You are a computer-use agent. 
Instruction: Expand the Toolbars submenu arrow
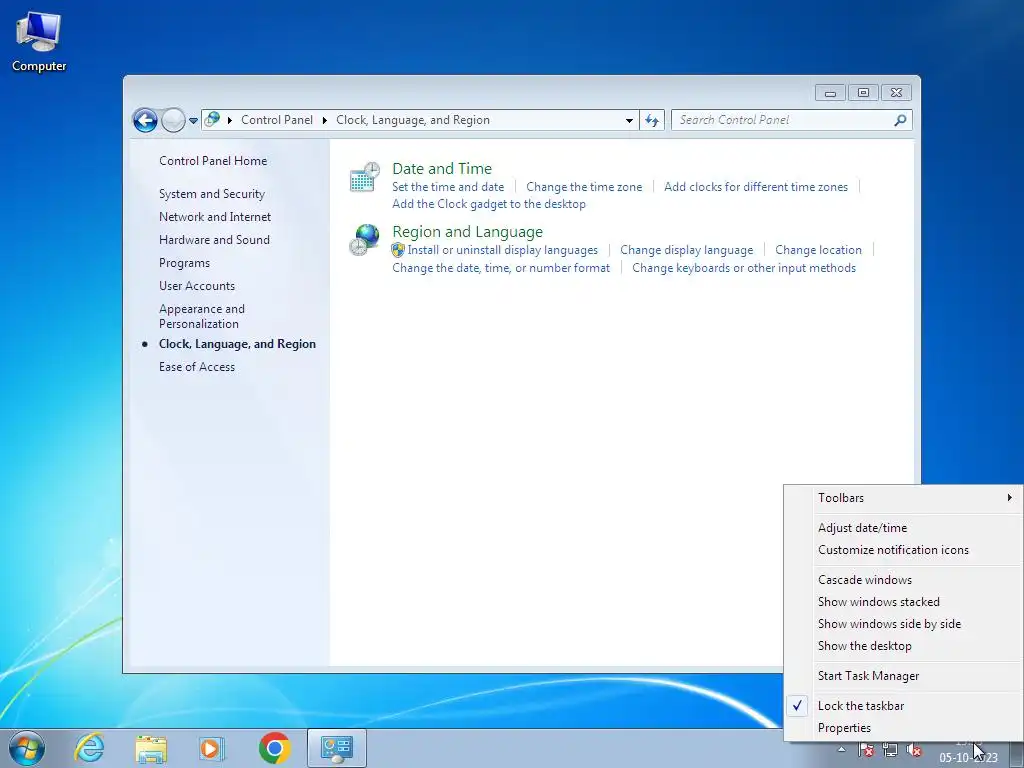point(1010,498)
